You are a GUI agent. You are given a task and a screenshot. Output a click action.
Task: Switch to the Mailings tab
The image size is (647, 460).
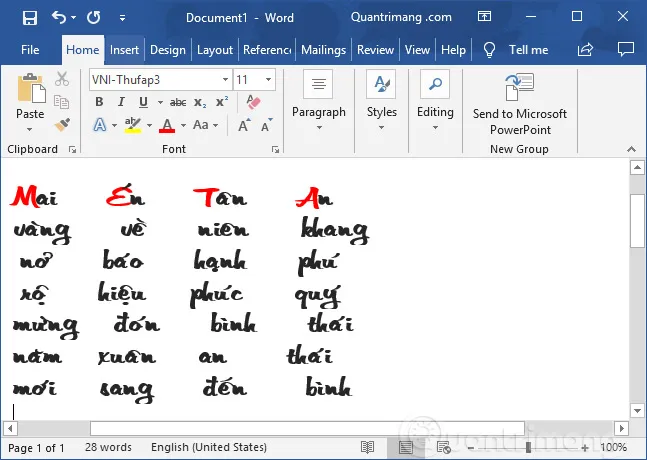(324, 50)
